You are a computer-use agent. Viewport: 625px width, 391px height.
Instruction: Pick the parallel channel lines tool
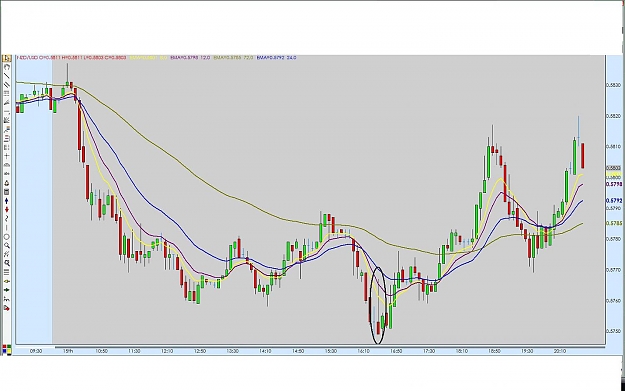pyautogui.click(x=7, y=84)
